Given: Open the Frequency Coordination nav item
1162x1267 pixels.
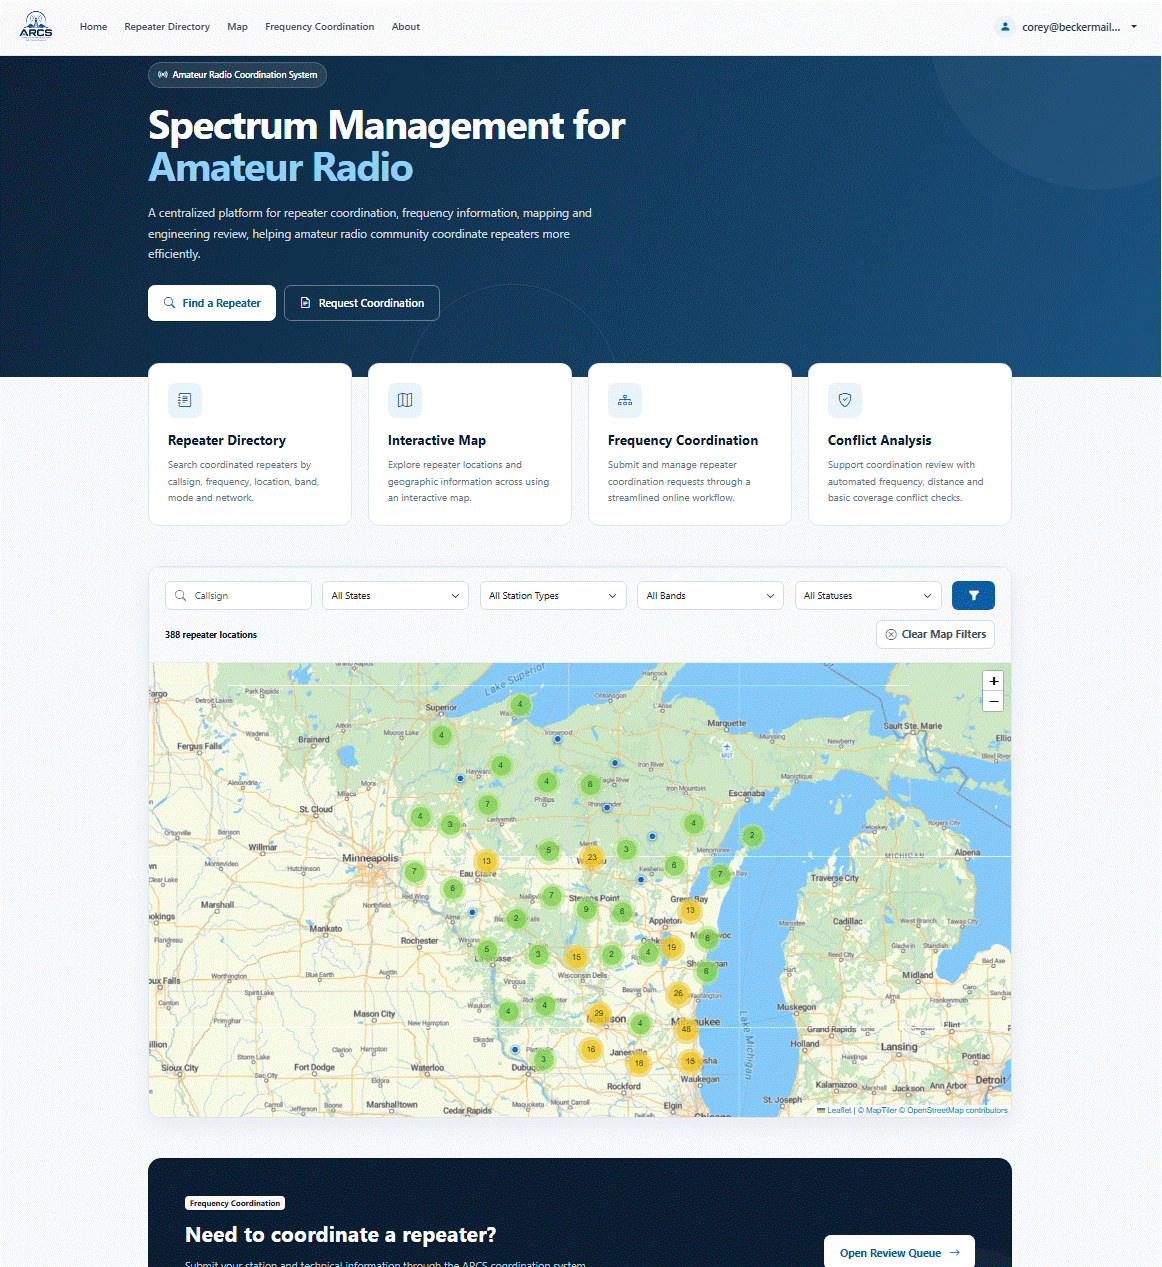Looking at the screenshot, I should (x=319, y=27).
